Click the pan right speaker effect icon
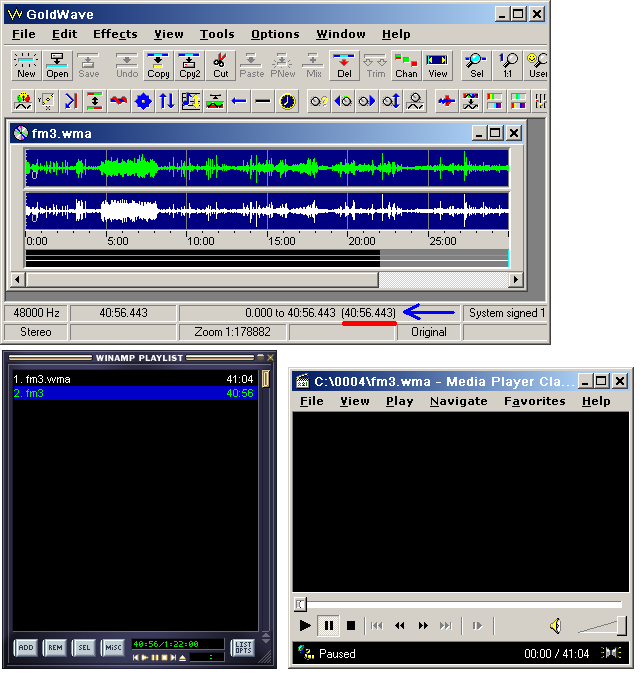 (x=367, y=101)
